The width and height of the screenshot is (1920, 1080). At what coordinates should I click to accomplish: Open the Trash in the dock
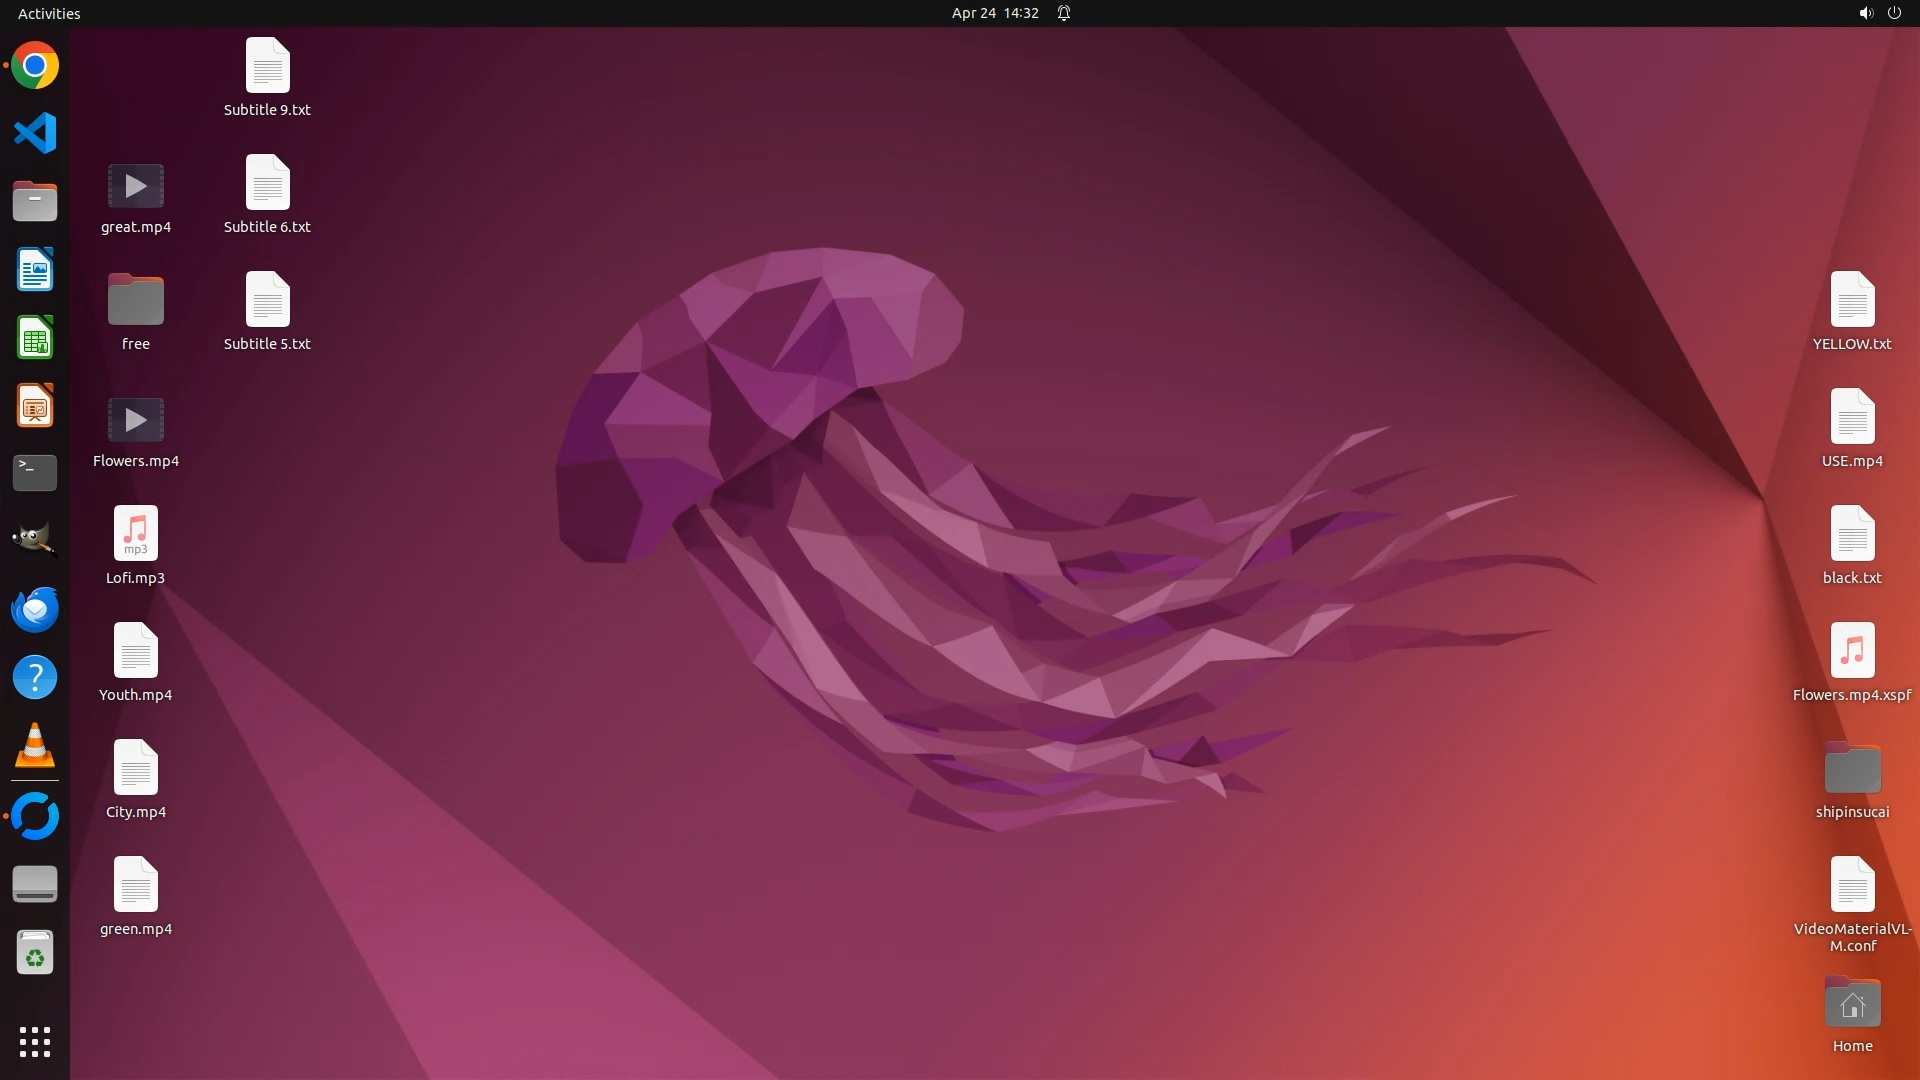(x=35, y=953)
